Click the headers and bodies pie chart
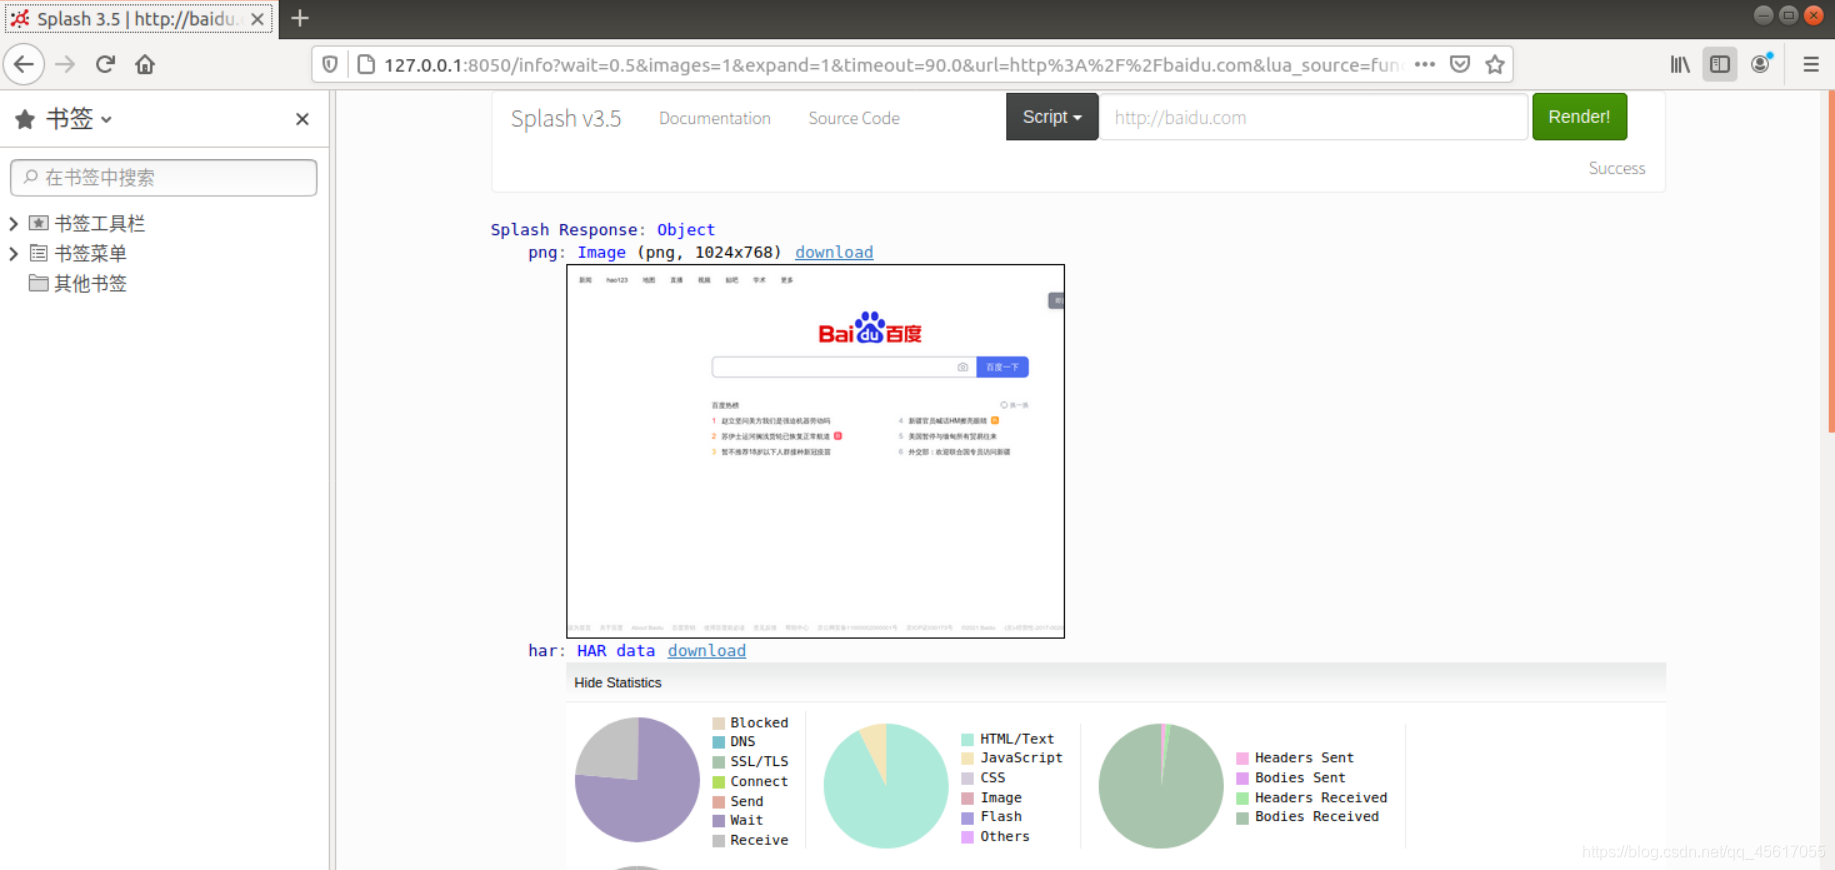The image size is (1835, 870). pos(1161,786)
